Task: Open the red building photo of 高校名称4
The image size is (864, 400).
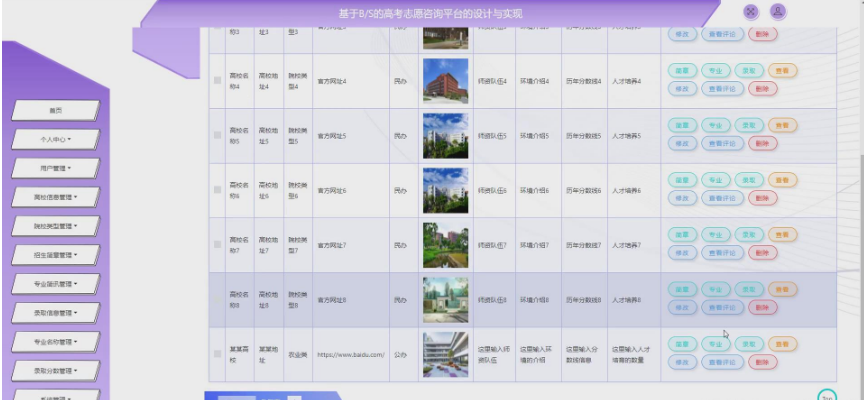Action: (x=445, y=81)
